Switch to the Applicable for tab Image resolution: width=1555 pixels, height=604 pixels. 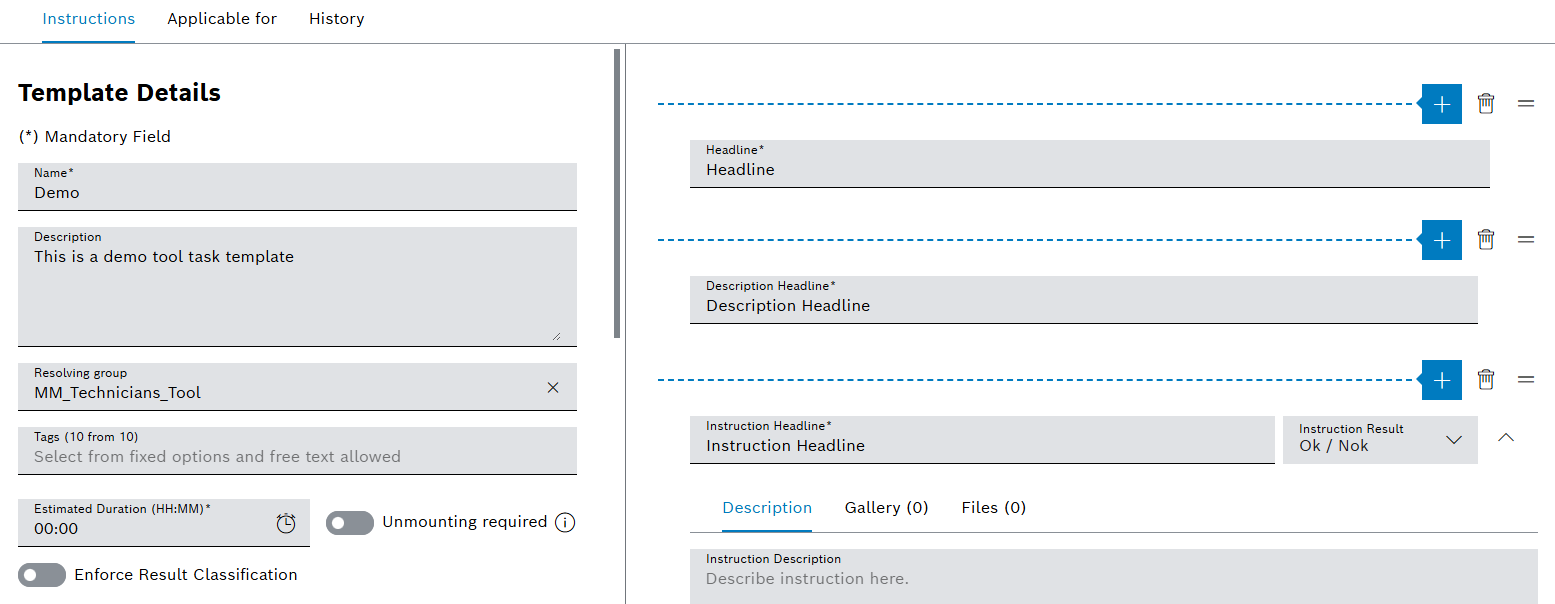(x=221, y=18)
